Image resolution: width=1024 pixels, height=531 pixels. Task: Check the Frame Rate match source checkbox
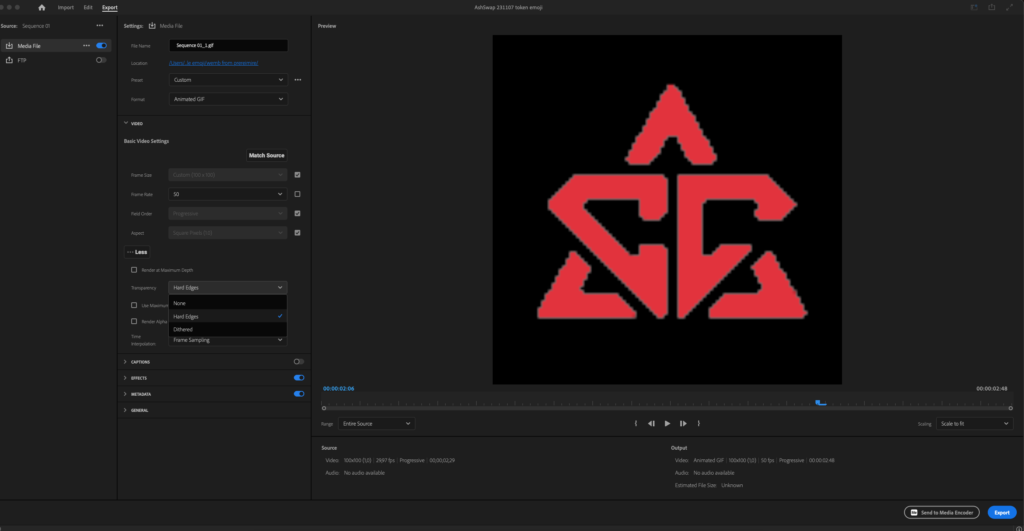pos(298,194)
